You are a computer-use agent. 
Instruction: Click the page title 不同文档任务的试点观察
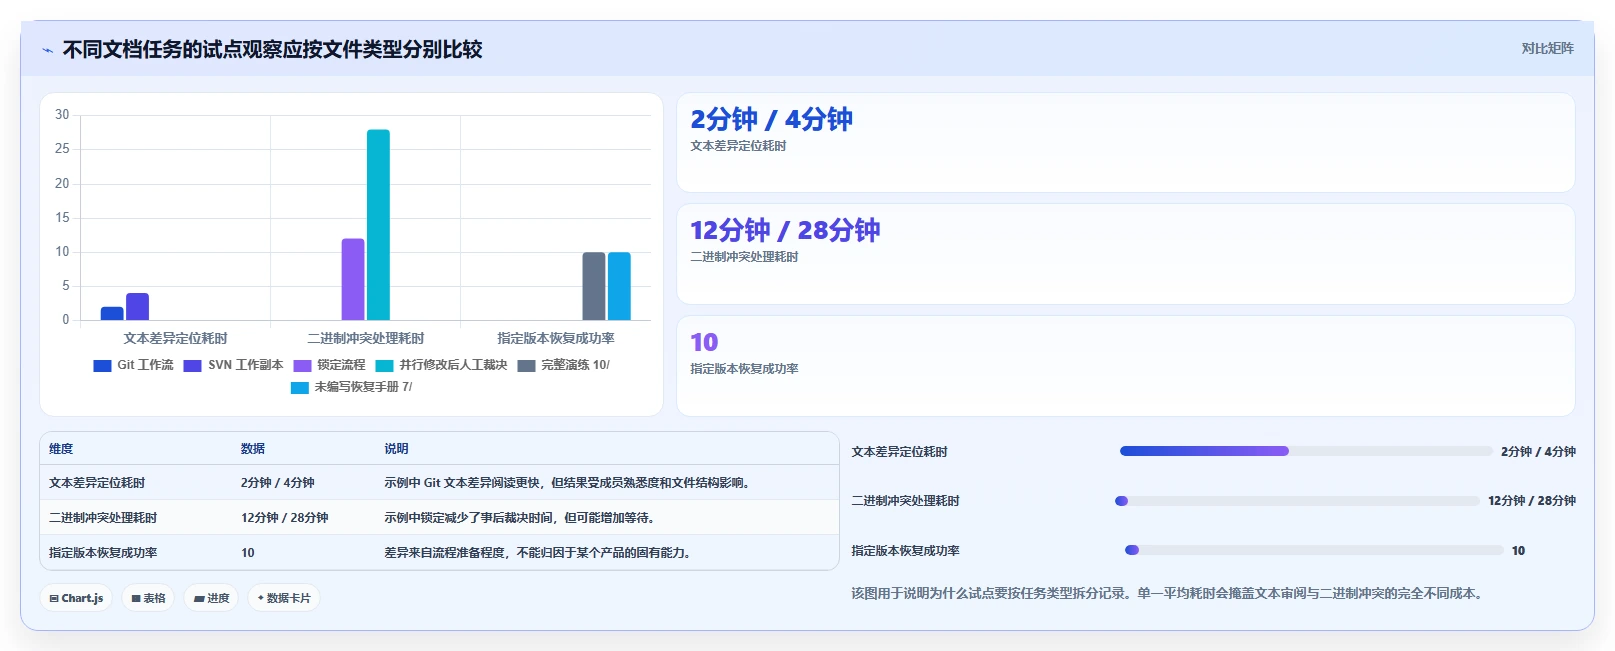(x=272, y=49)
